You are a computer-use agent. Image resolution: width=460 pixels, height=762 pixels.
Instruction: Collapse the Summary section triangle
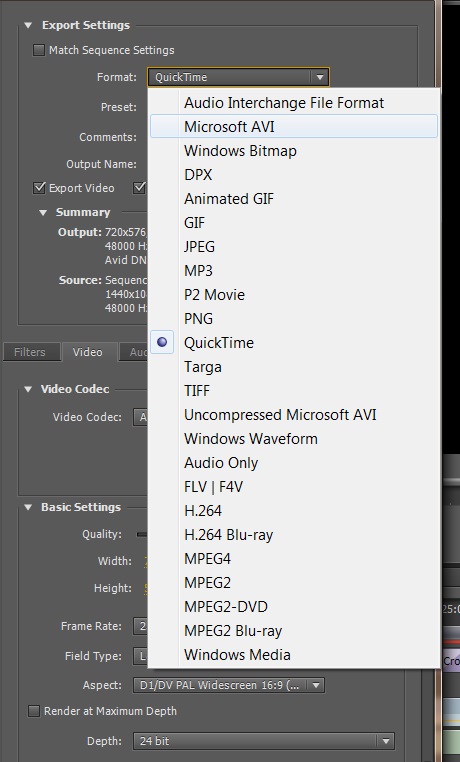pyautogui.click(x=43, y=212)
